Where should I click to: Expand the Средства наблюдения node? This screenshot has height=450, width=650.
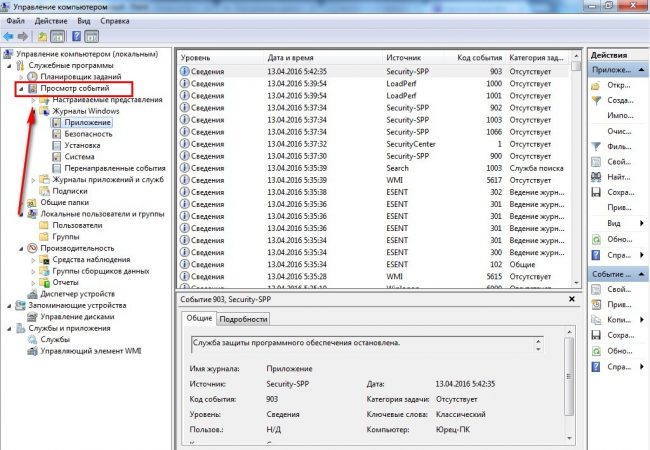[x=33, y=260]
